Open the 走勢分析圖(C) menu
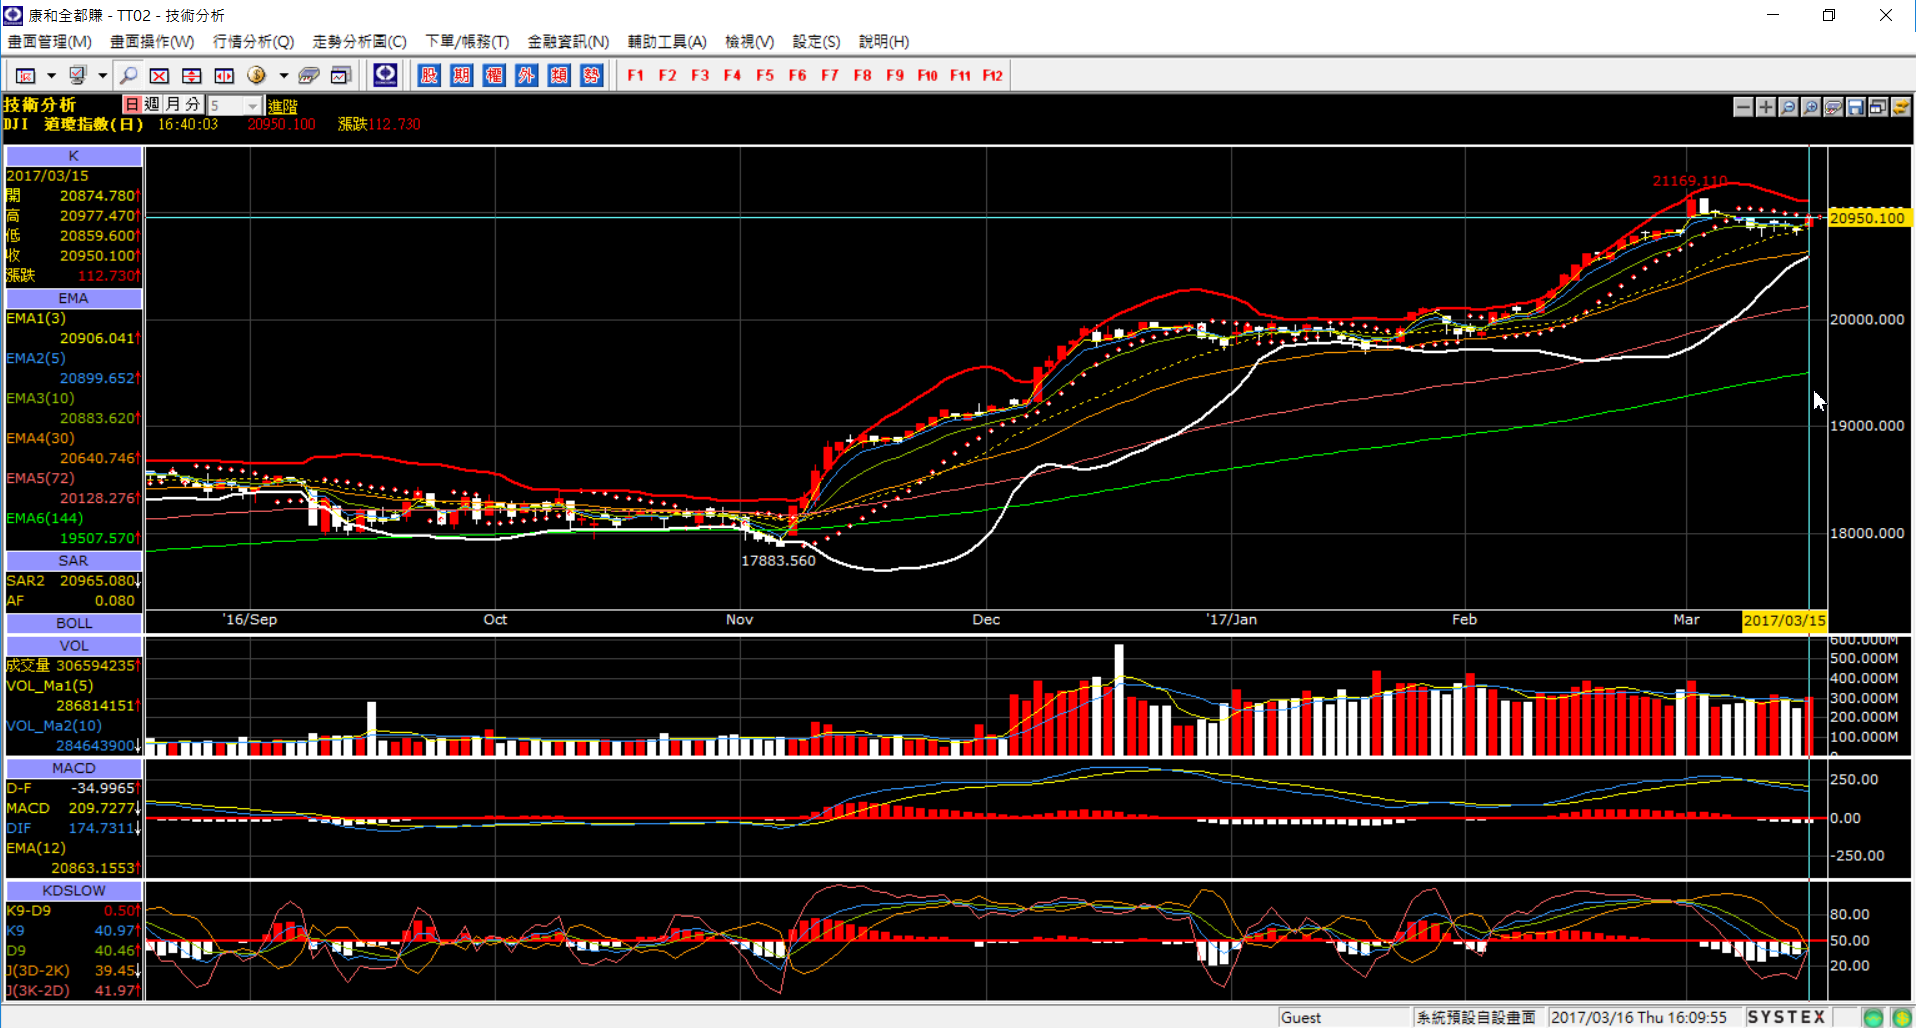1916x1028 pixels. click(359, 41)
